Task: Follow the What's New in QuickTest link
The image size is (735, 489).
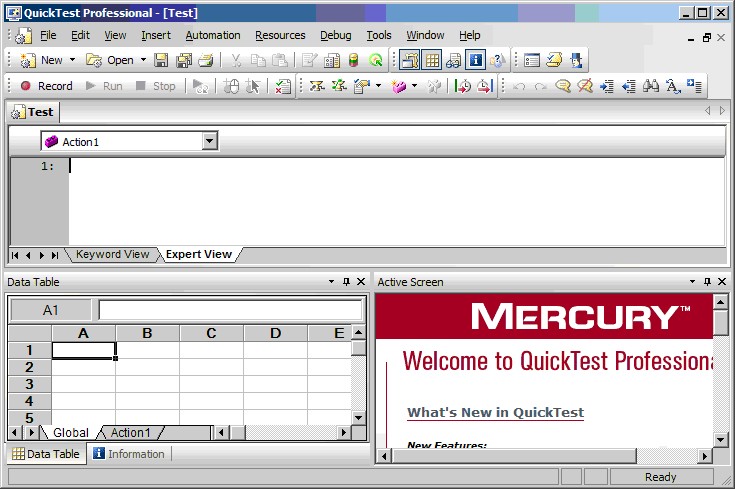Action: pyautogui.click(x=495, y=413)
